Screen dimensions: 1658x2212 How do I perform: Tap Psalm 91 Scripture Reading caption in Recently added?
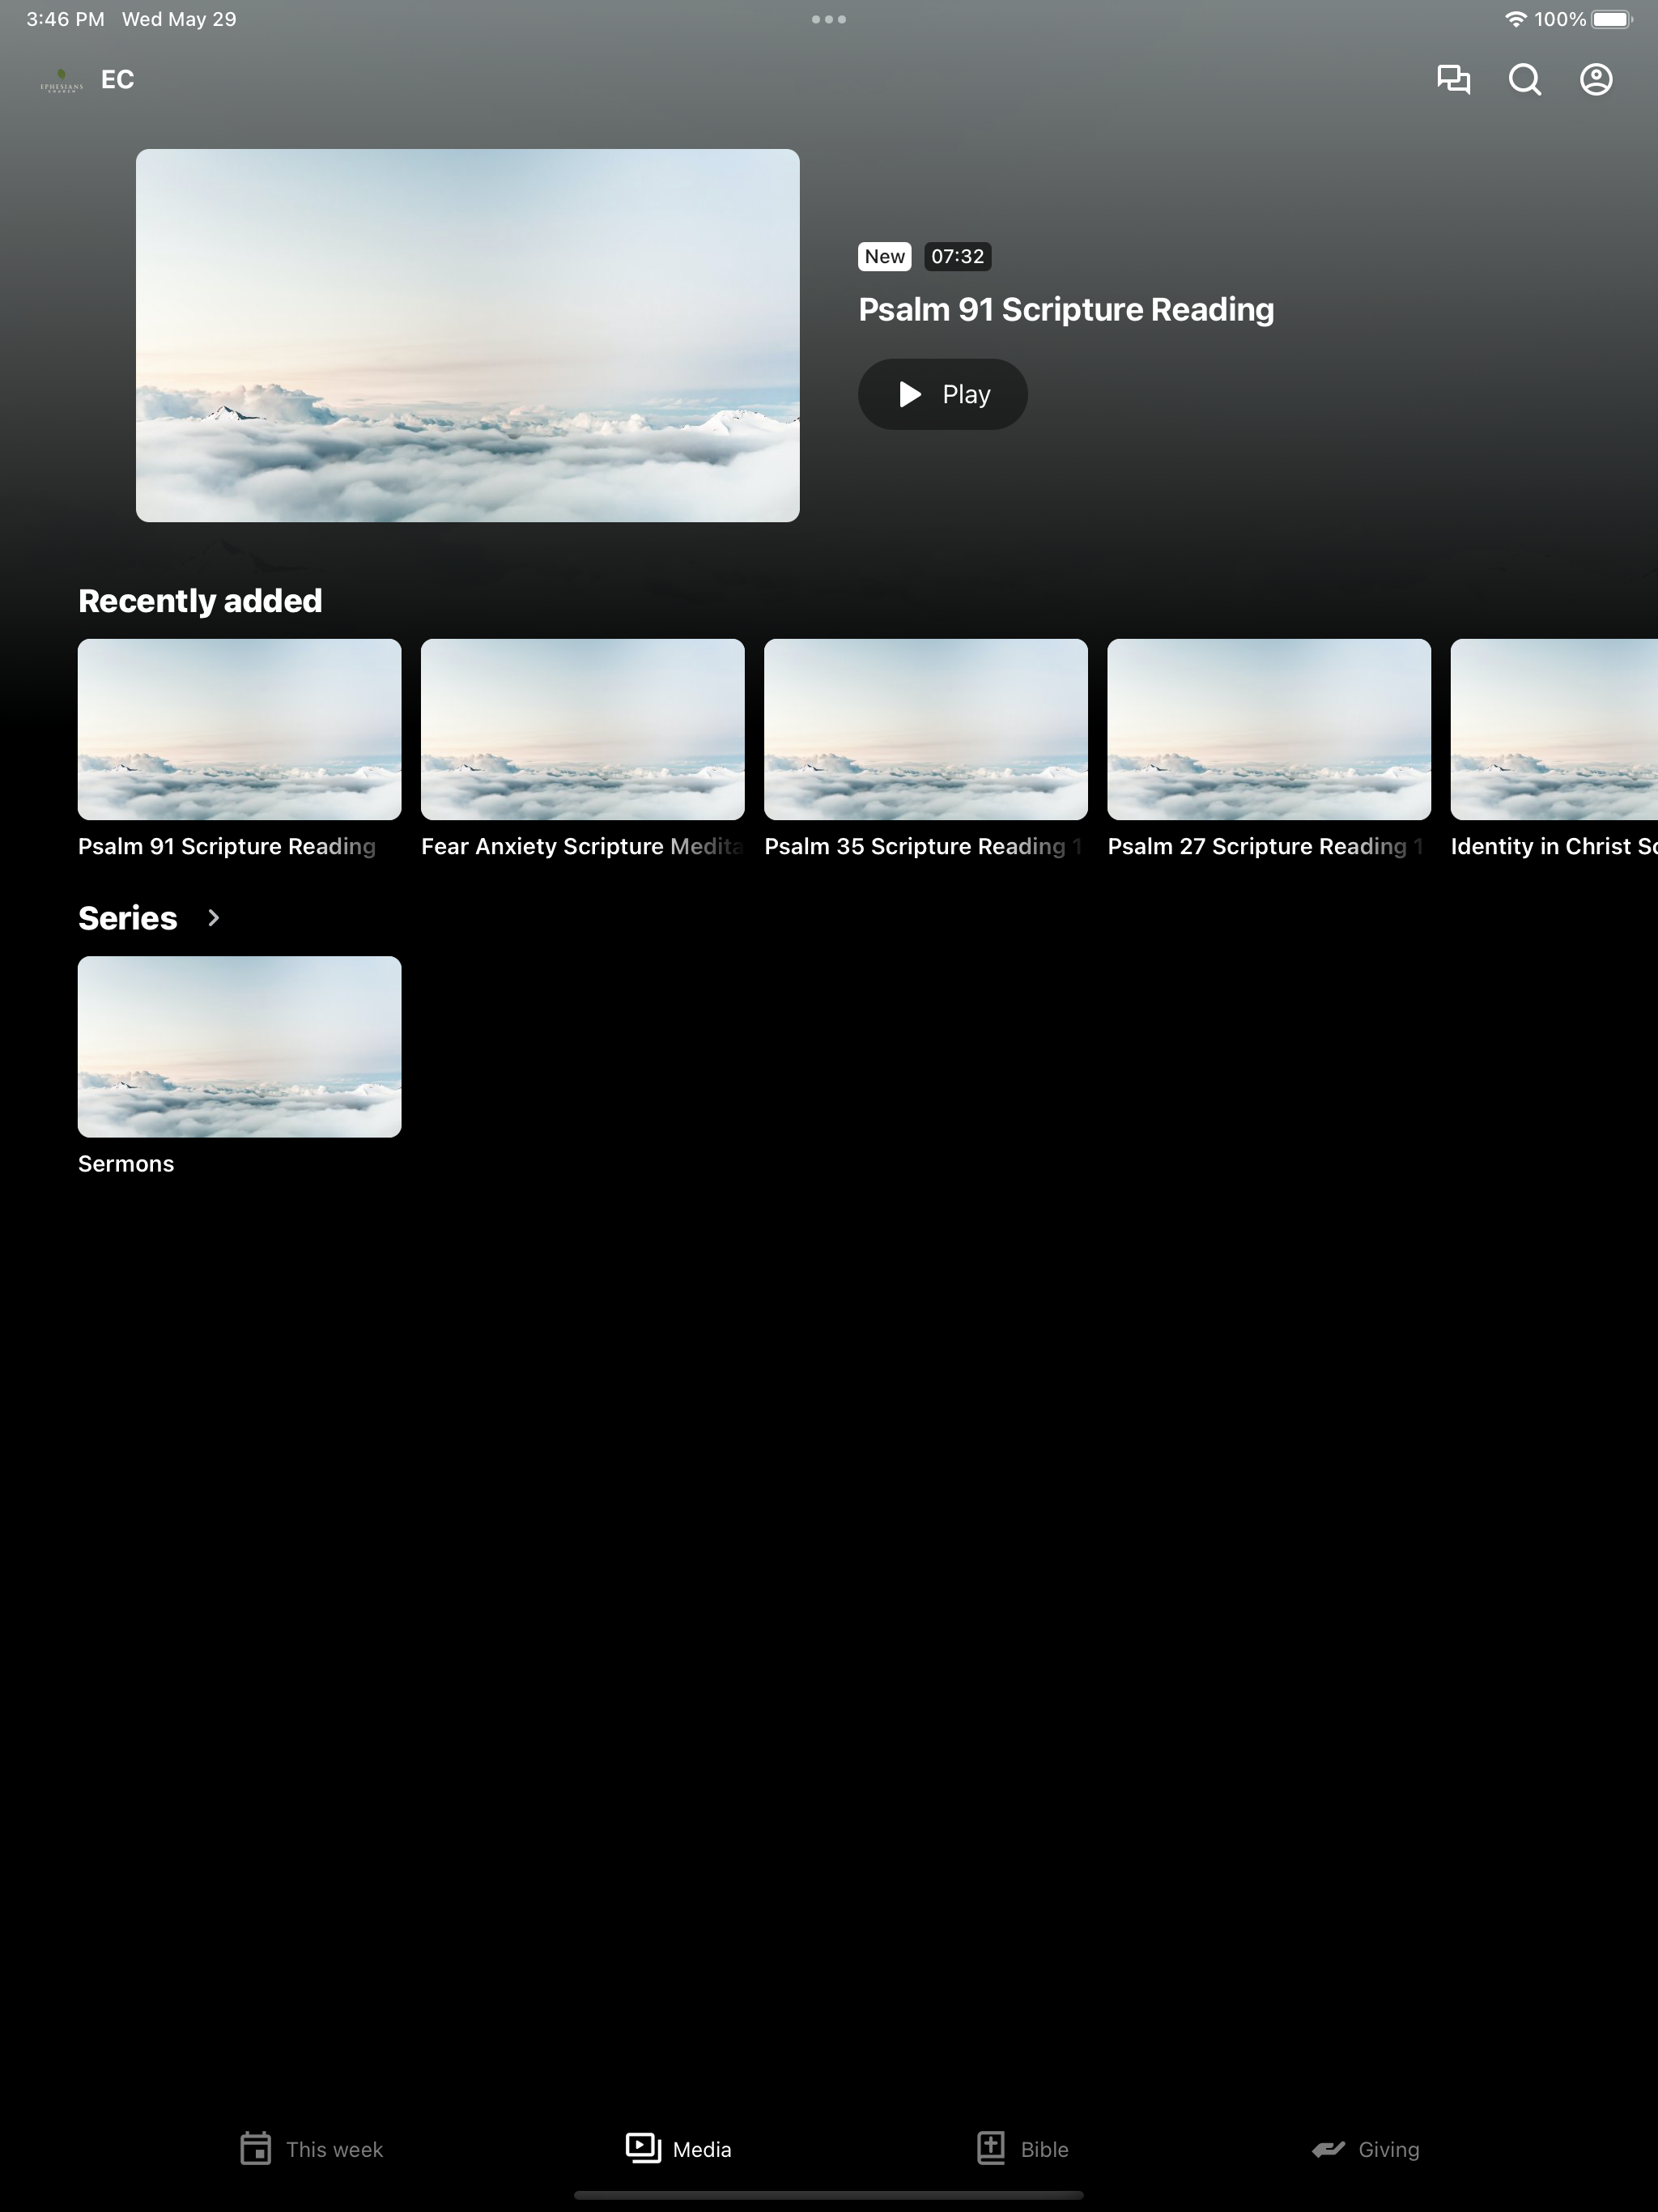(x=227, y=846)
